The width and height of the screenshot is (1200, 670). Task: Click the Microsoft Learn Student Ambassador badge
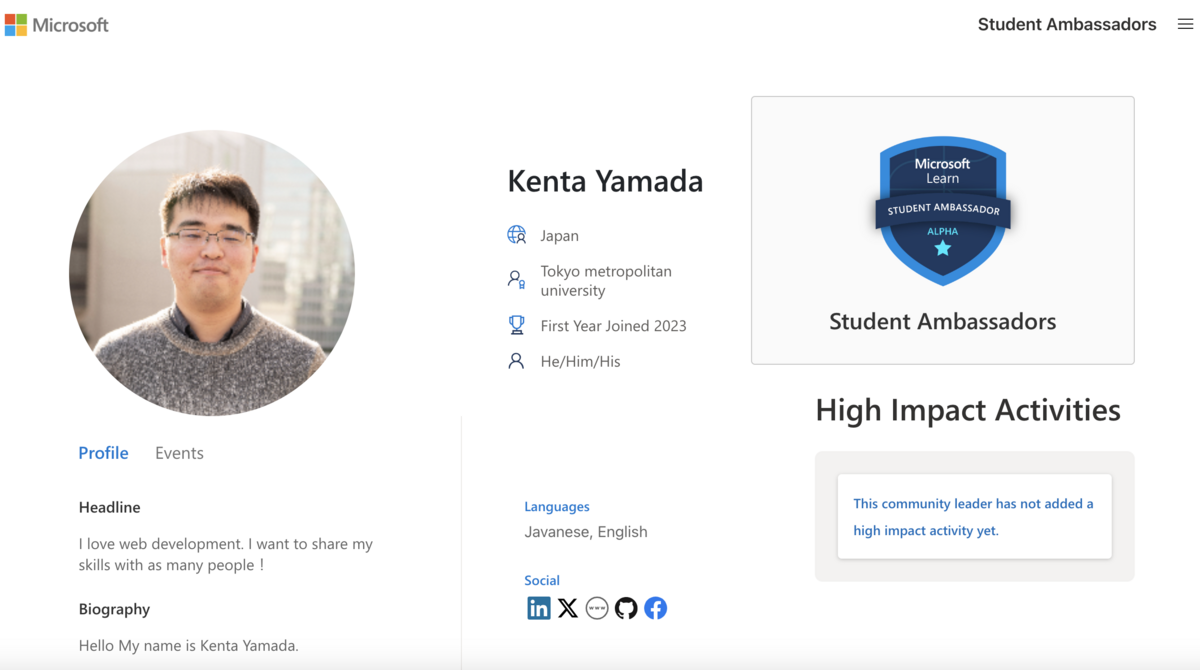(943, 212)
